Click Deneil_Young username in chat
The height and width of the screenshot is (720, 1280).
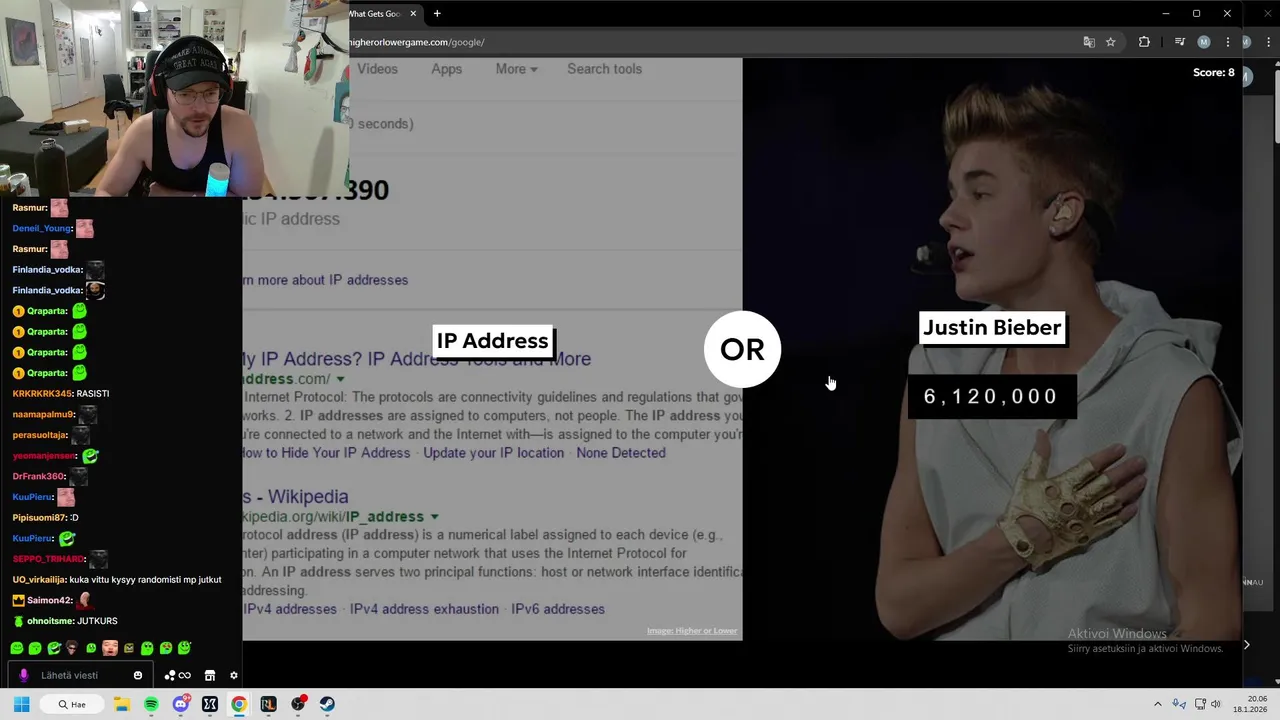[42, 228]
